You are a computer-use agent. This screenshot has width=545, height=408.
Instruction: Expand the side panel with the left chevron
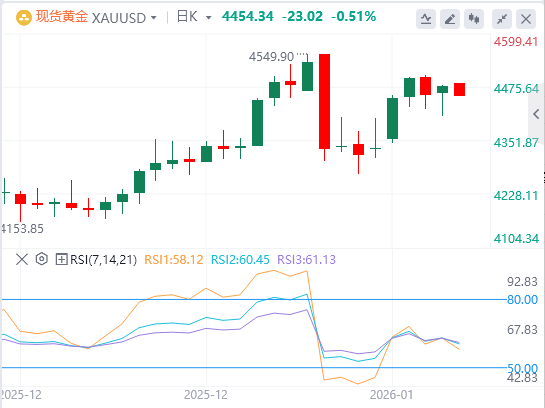tap(536, 114)
